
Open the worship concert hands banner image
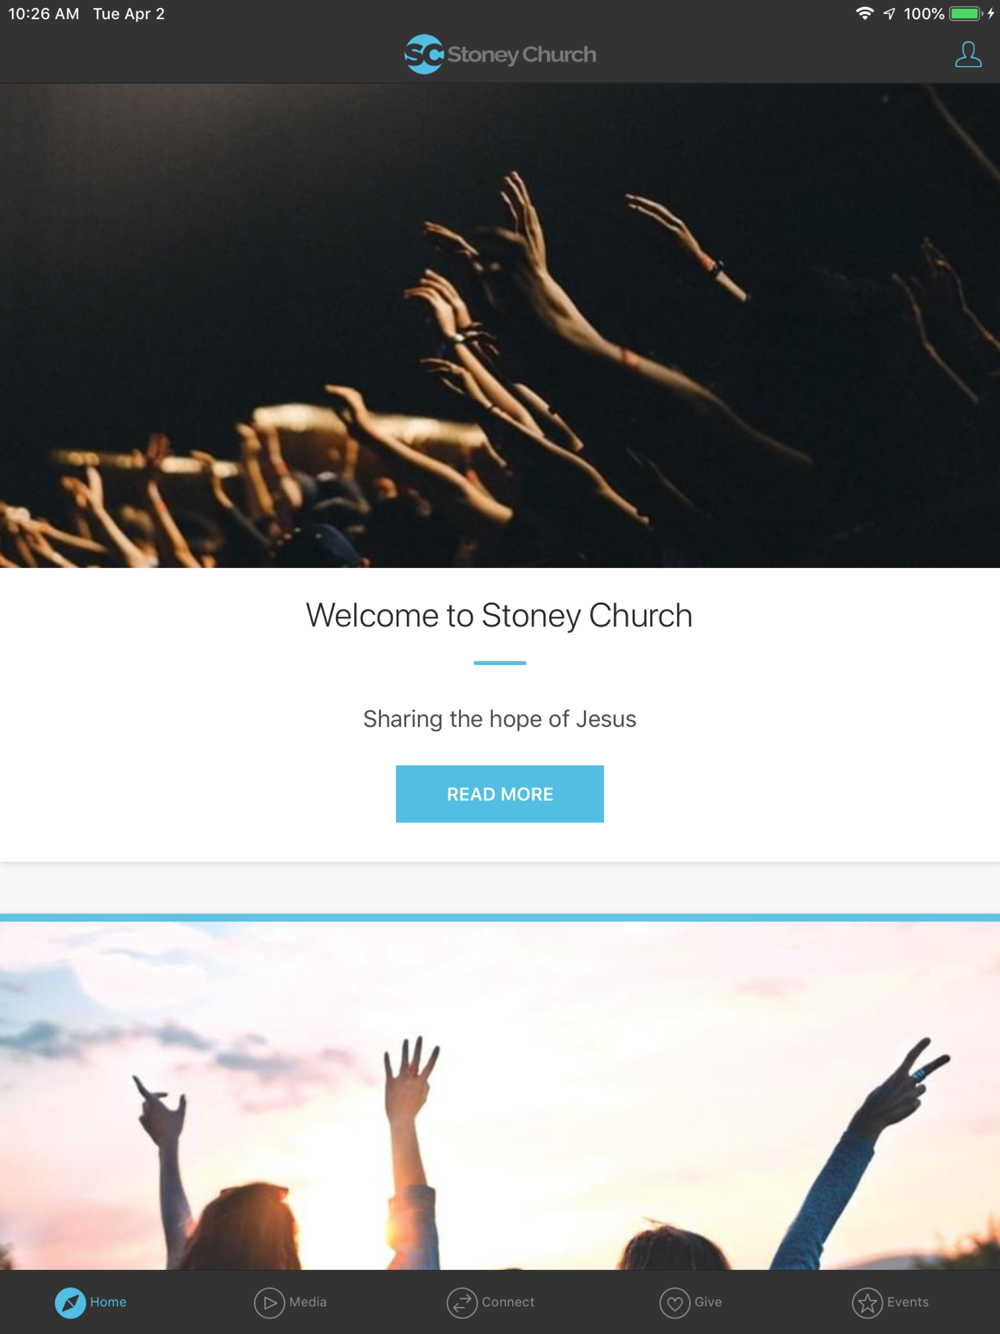[500, 326]
